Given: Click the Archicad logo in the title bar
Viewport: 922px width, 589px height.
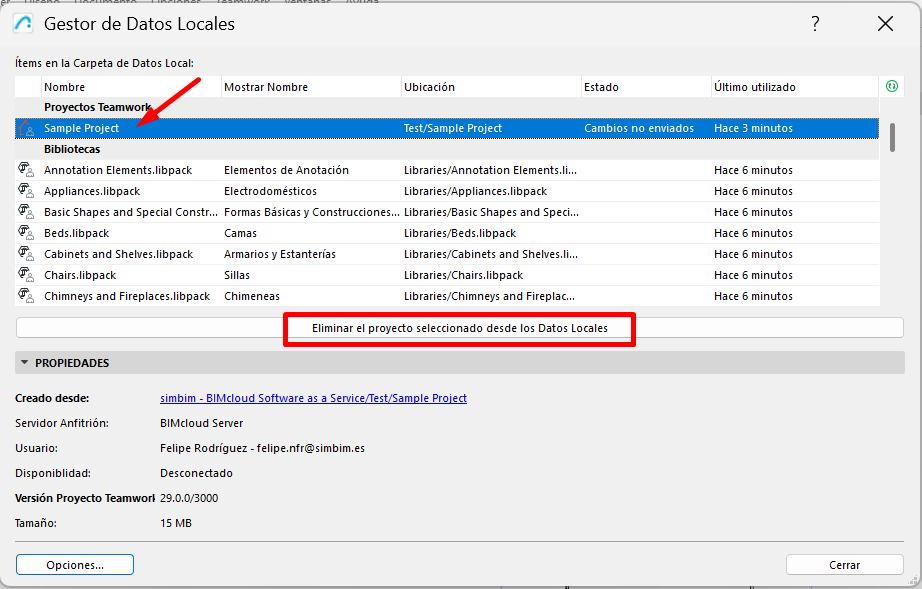Looking at the screenshot, I should coord(24,24).
